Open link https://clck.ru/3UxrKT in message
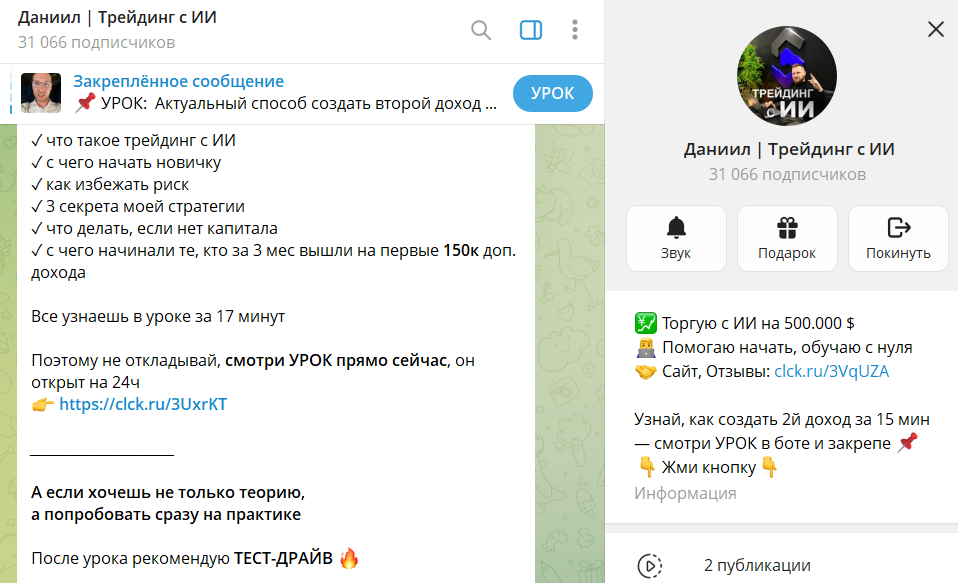Viewport: 958px width, 583px height. [x=143, y=405]
